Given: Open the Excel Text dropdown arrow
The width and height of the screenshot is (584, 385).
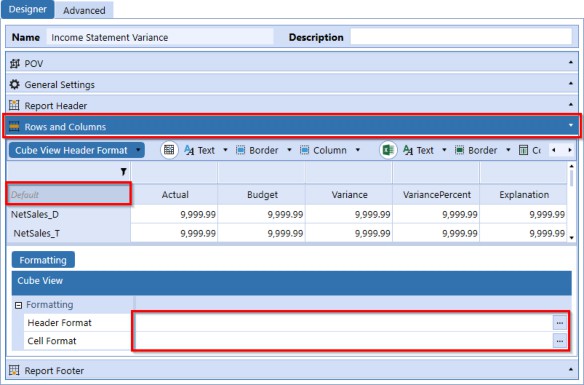Looking at the screenshot, I should tap(444, 150).
